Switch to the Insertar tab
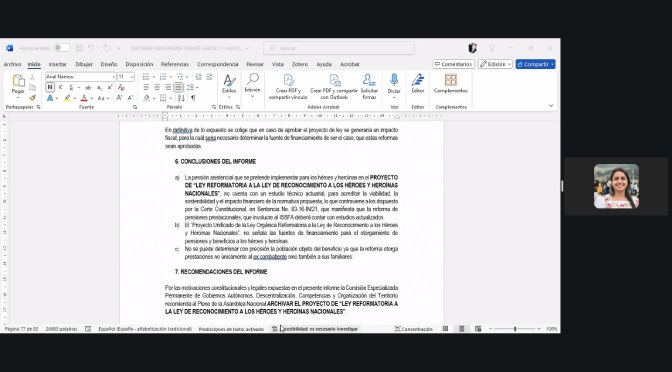Screen dimensions: 672x372 click(57, 64)
